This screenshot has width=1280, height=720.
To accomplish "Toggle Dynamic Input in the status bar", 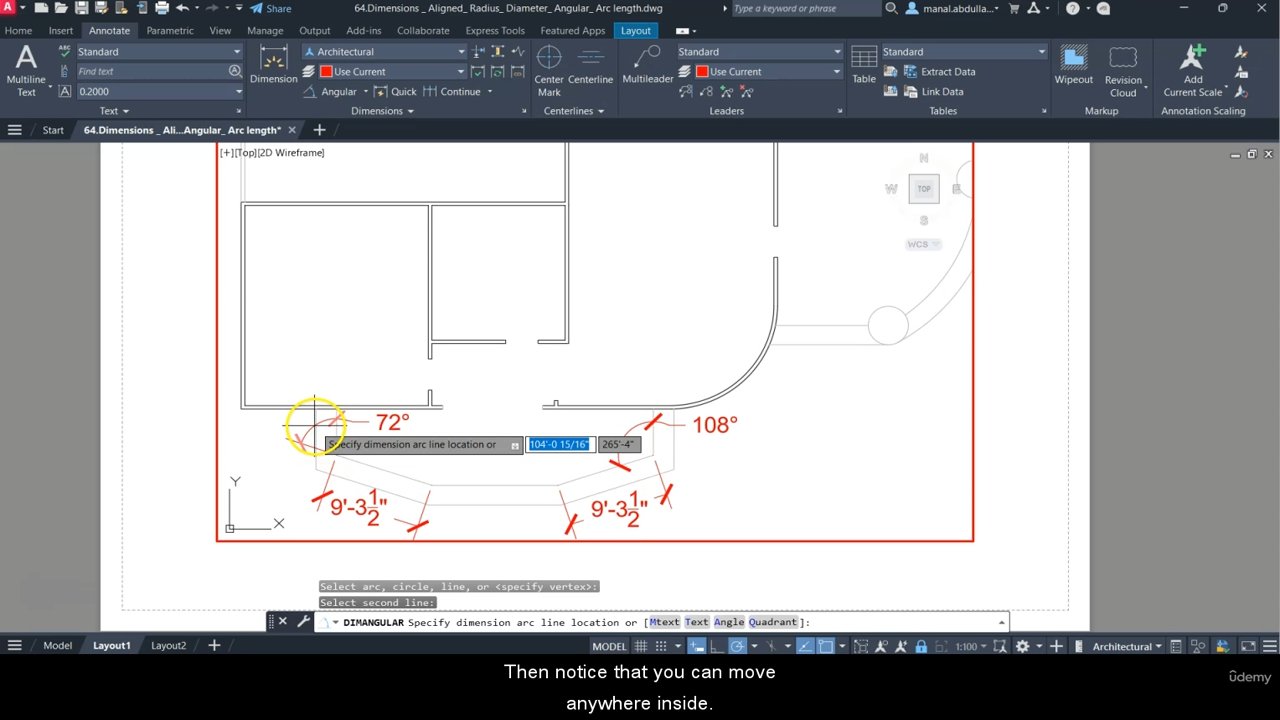I will click(697, 646).
